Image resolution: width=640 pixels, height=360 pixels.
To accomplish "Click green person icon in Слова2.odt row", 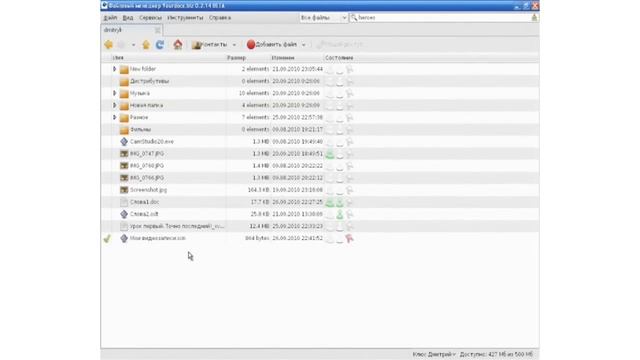I will 340,214.
